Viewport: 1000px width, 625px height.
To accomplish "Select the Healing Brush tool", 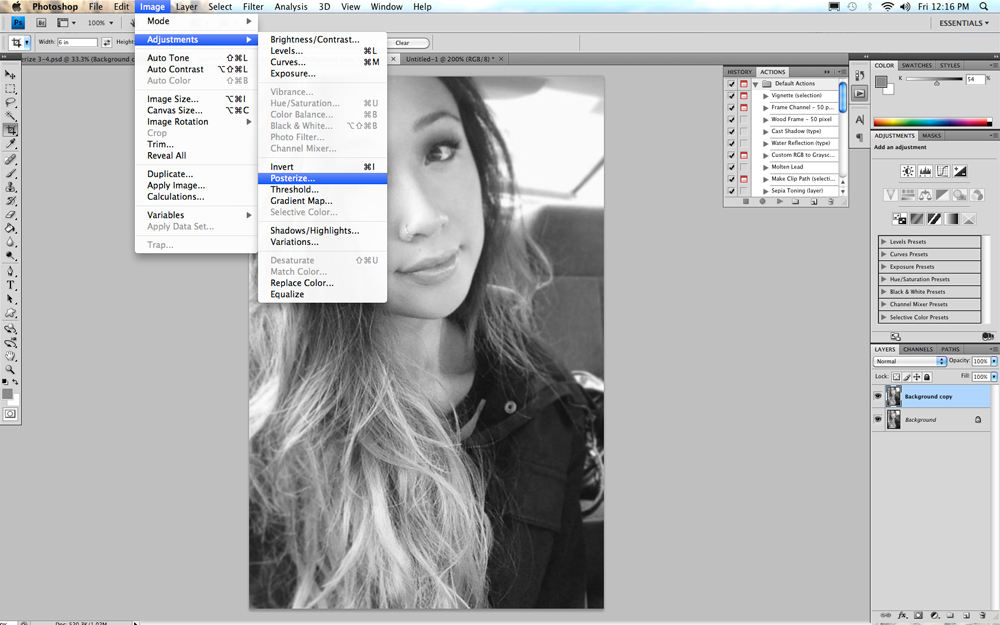I will click(x=10, y=159).
